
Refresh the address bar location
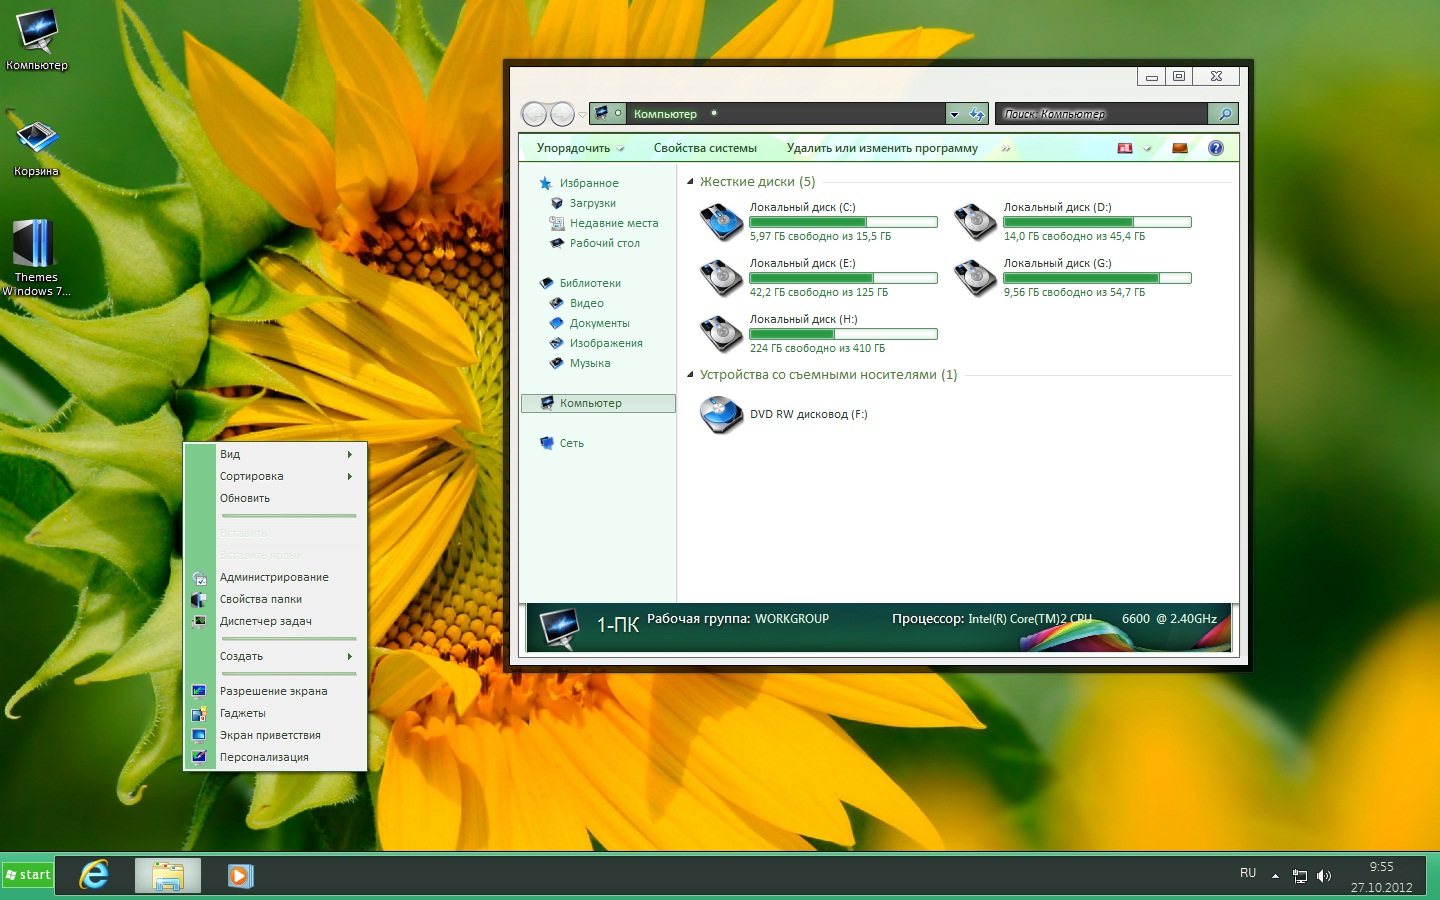click(977, 114)
